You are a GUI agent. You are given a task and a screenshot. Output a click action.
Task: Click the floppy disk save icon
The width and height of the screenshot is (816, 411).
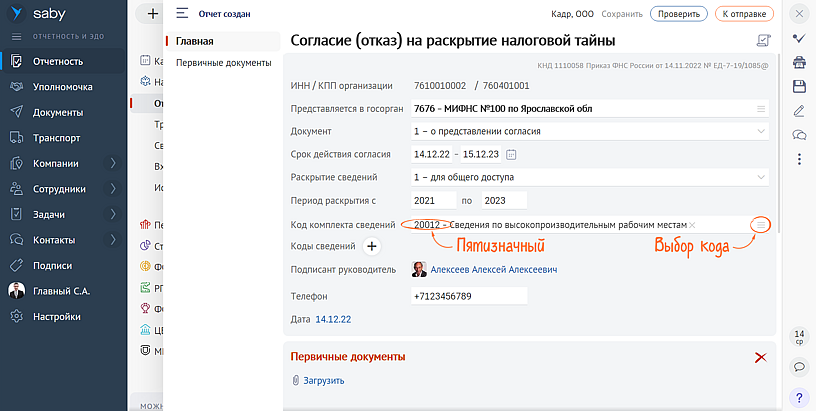pos(799,87)
